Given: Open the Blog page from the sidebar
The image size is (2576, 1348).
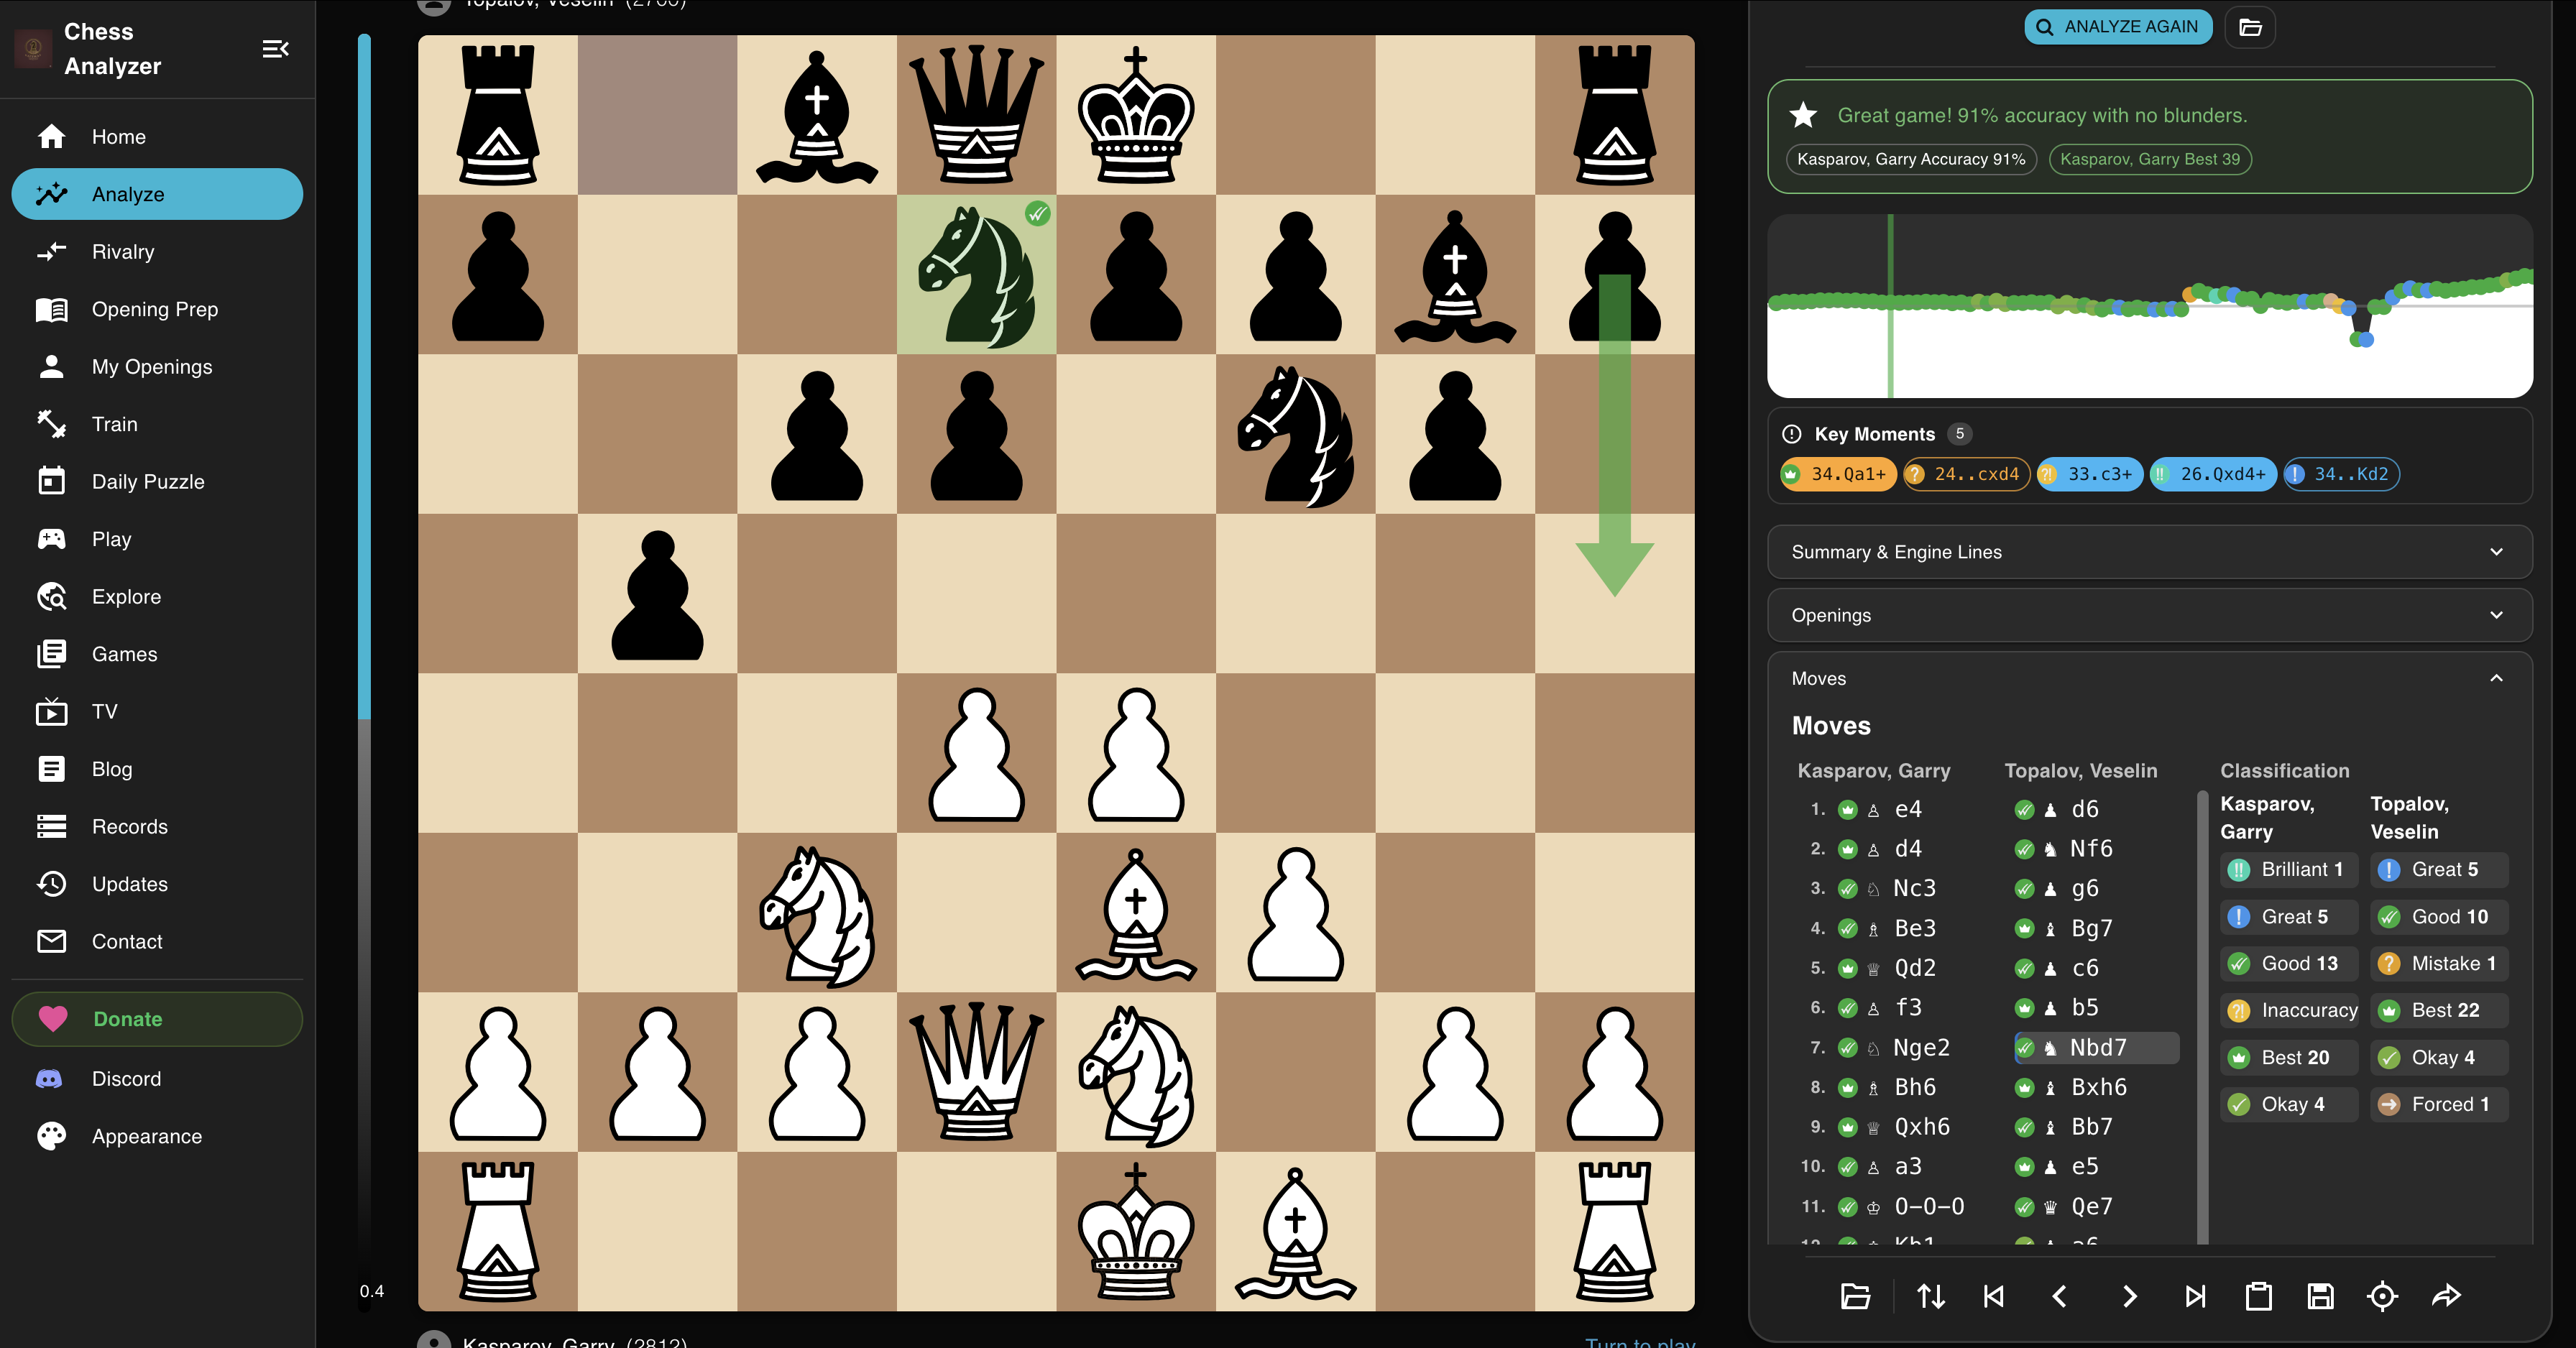Looking at the screenshot, I should 111,769.
